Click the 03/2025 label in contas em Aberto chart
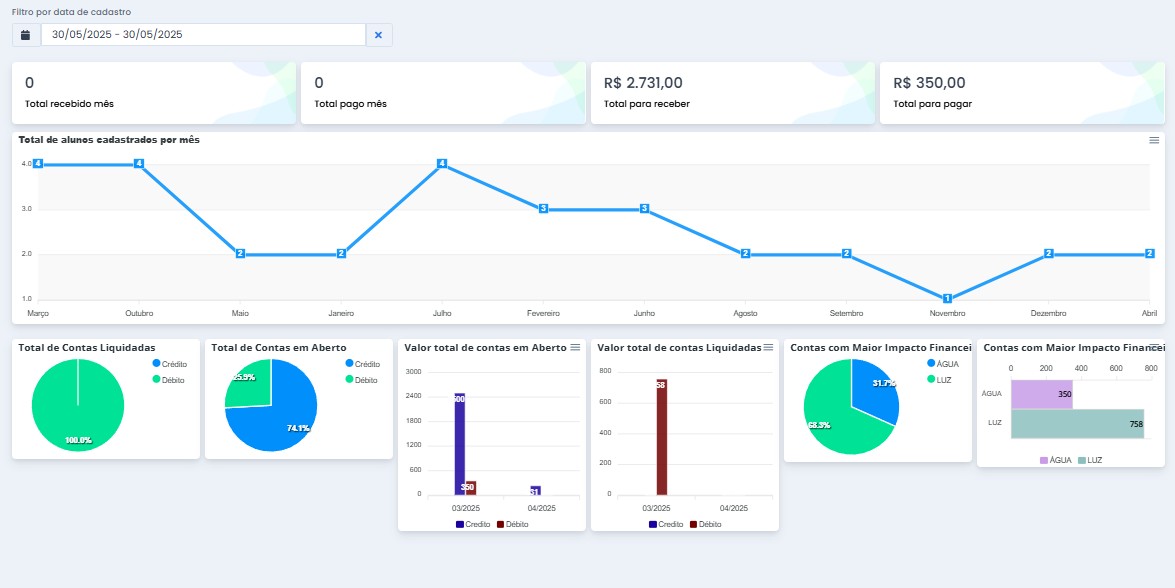1175x588 pixels. point(465,508)
